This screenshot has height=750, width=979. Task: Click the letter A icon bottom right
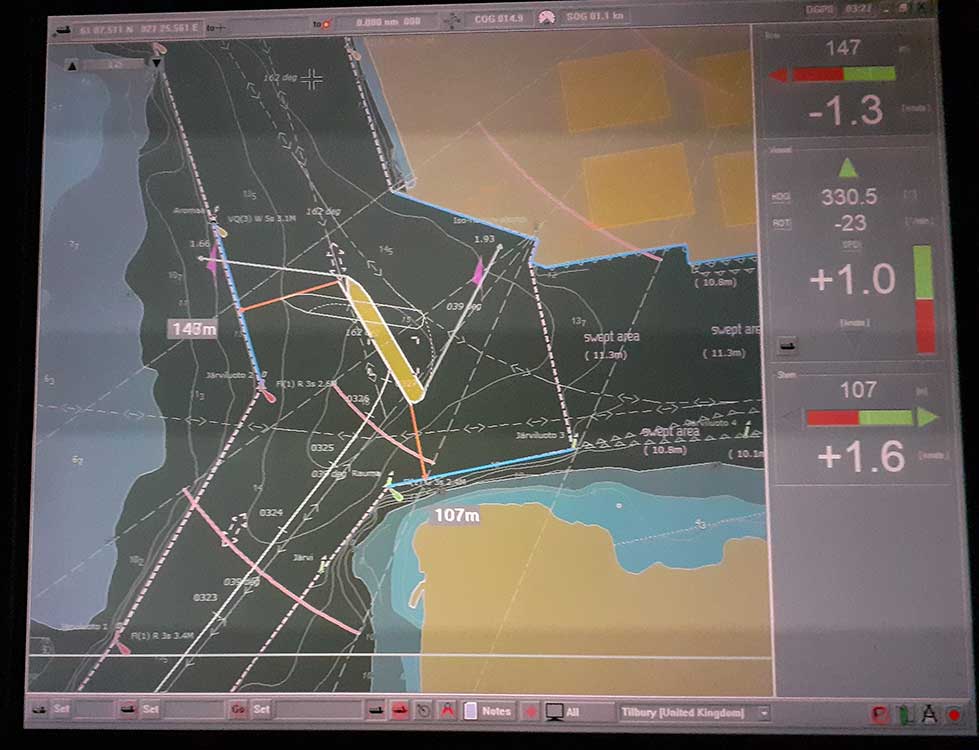tap(929, 714)
